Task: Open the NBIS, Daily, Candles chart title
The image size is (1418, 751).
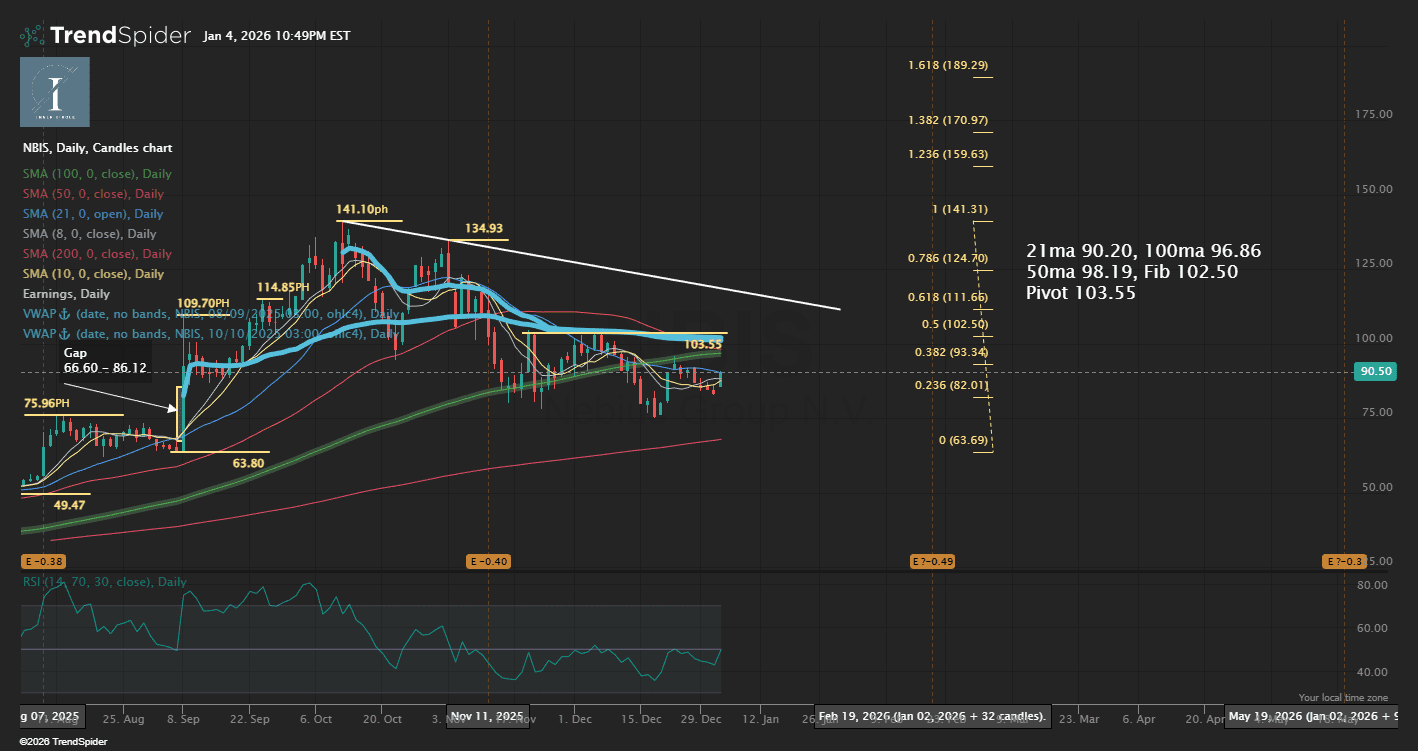Action: coord(97,148)
